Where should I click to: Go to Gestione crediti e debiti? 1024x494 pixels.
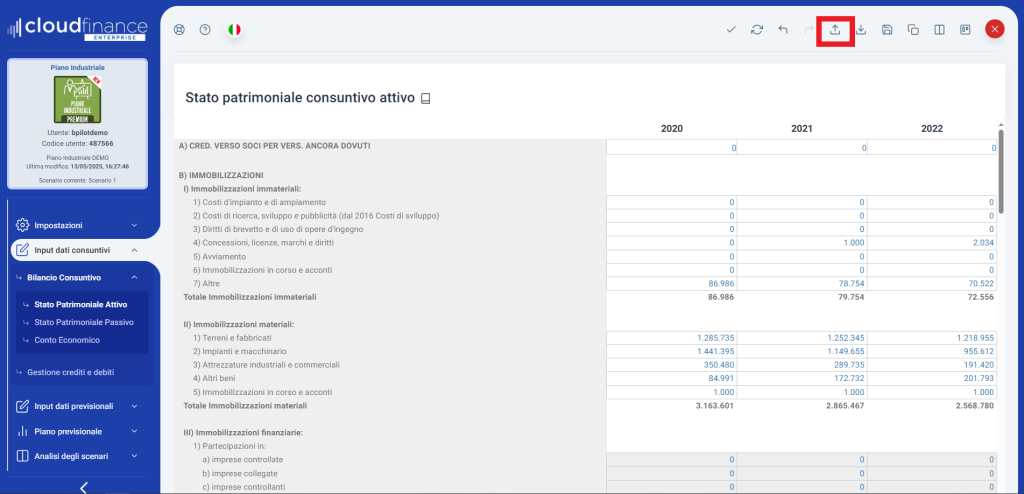point(71,372)
